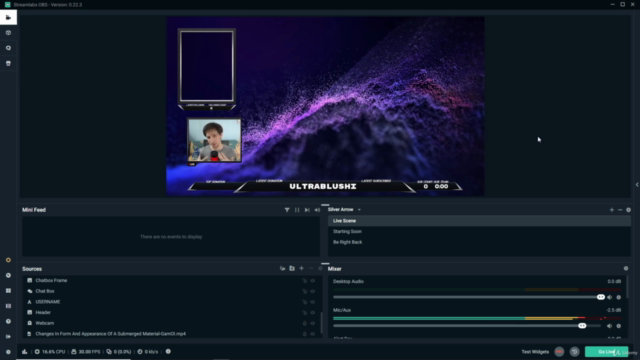Mute Mic/Aux speaker icon
Screen dimensions: 640x360
click(x=609, y=326)
